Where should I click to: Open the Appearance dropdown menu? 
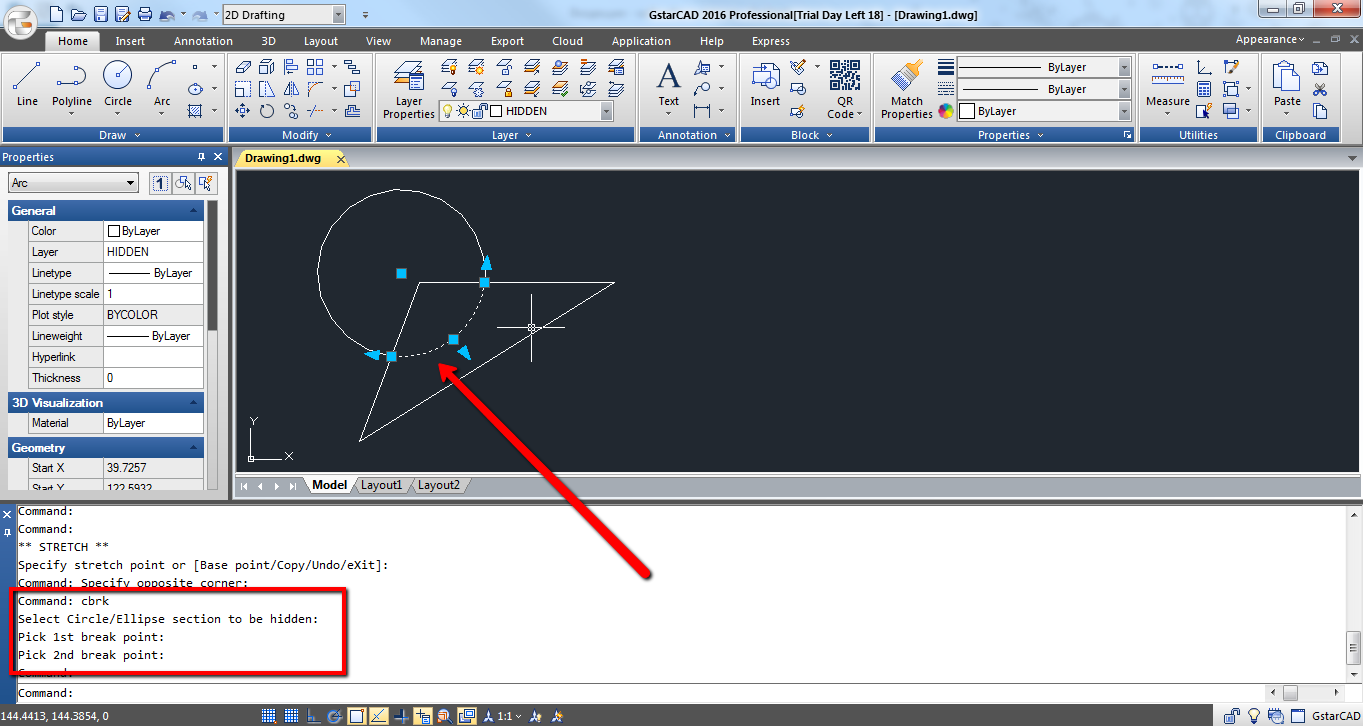[x=1270, y=39]
